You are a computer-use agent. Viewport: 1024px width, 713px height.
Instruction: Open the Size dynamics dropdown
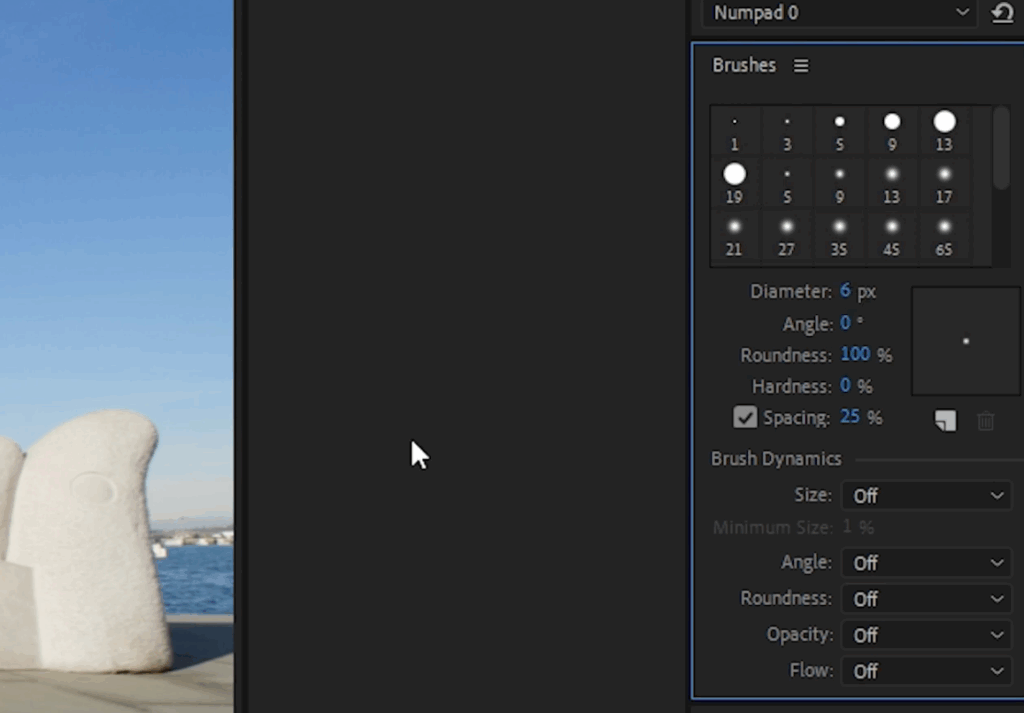pos(926,496)
